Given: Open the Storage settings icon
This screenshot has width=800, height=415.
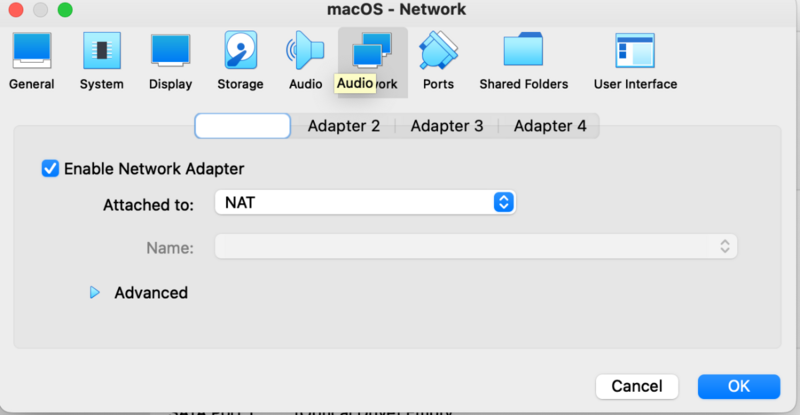Looking at the screenshot, I should pos(240,50).
